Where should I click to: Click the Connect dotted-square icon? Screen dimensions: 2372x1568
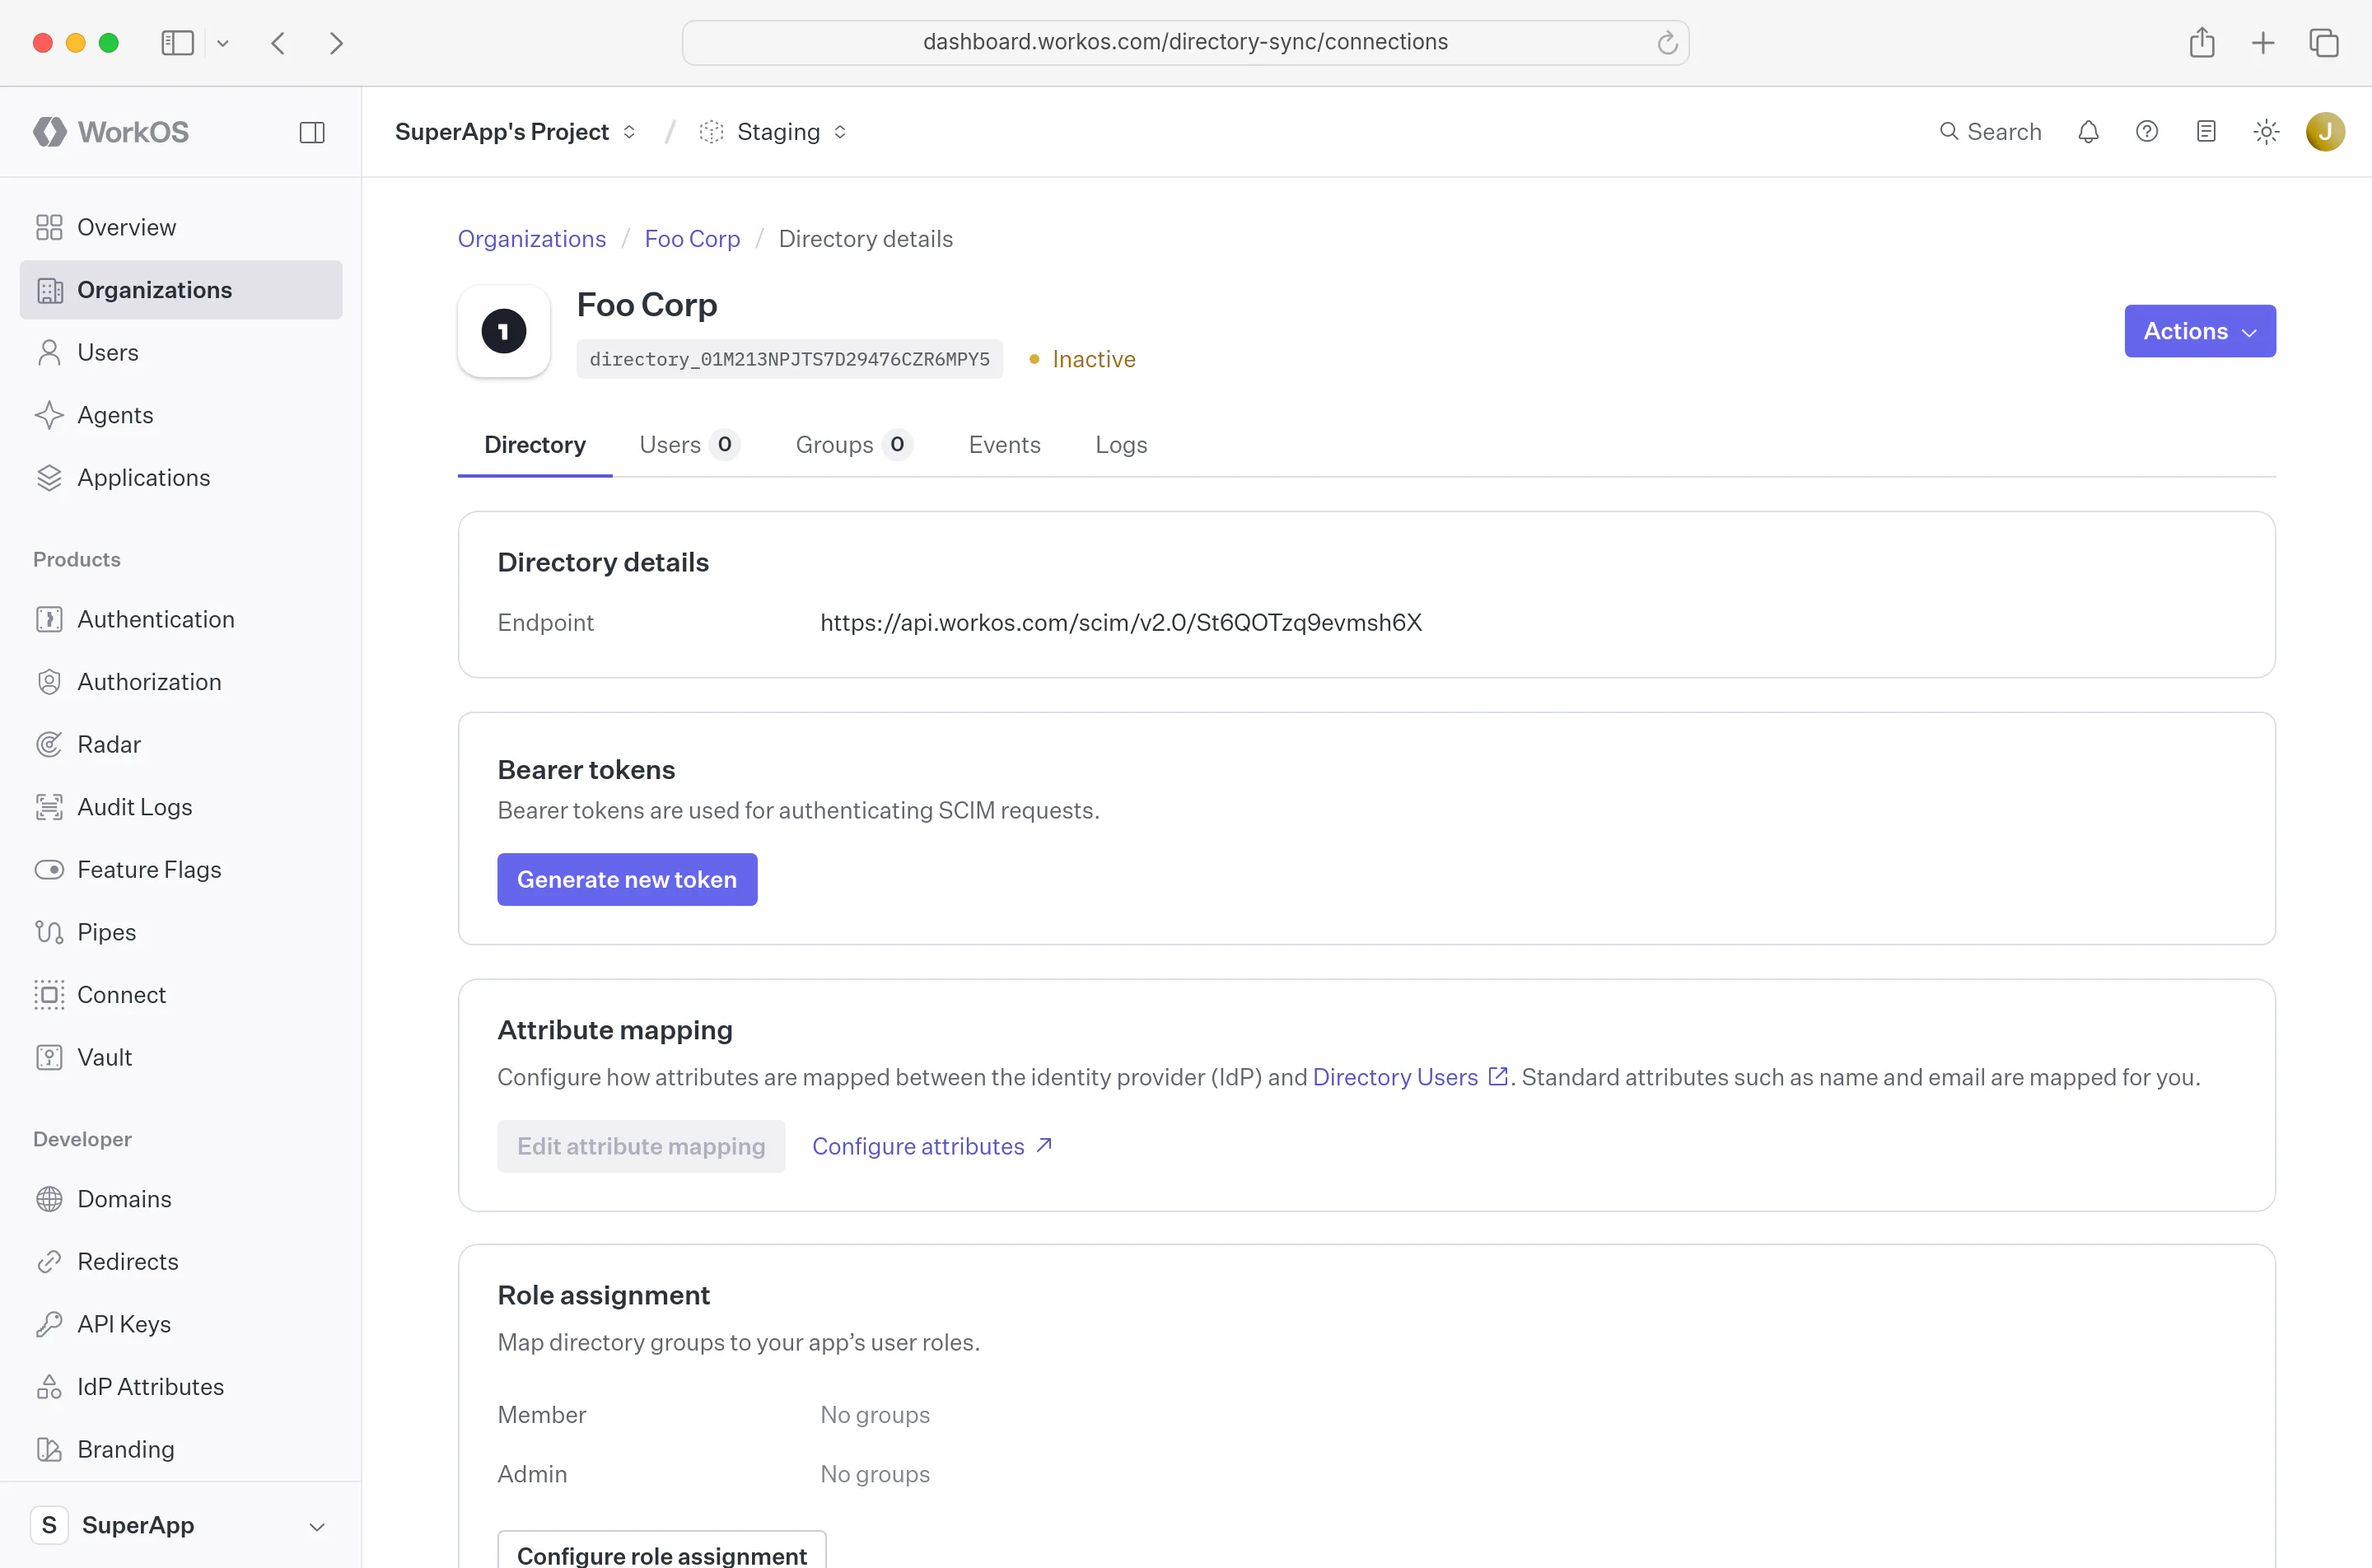pyautogui.click(x=49, y=995)
